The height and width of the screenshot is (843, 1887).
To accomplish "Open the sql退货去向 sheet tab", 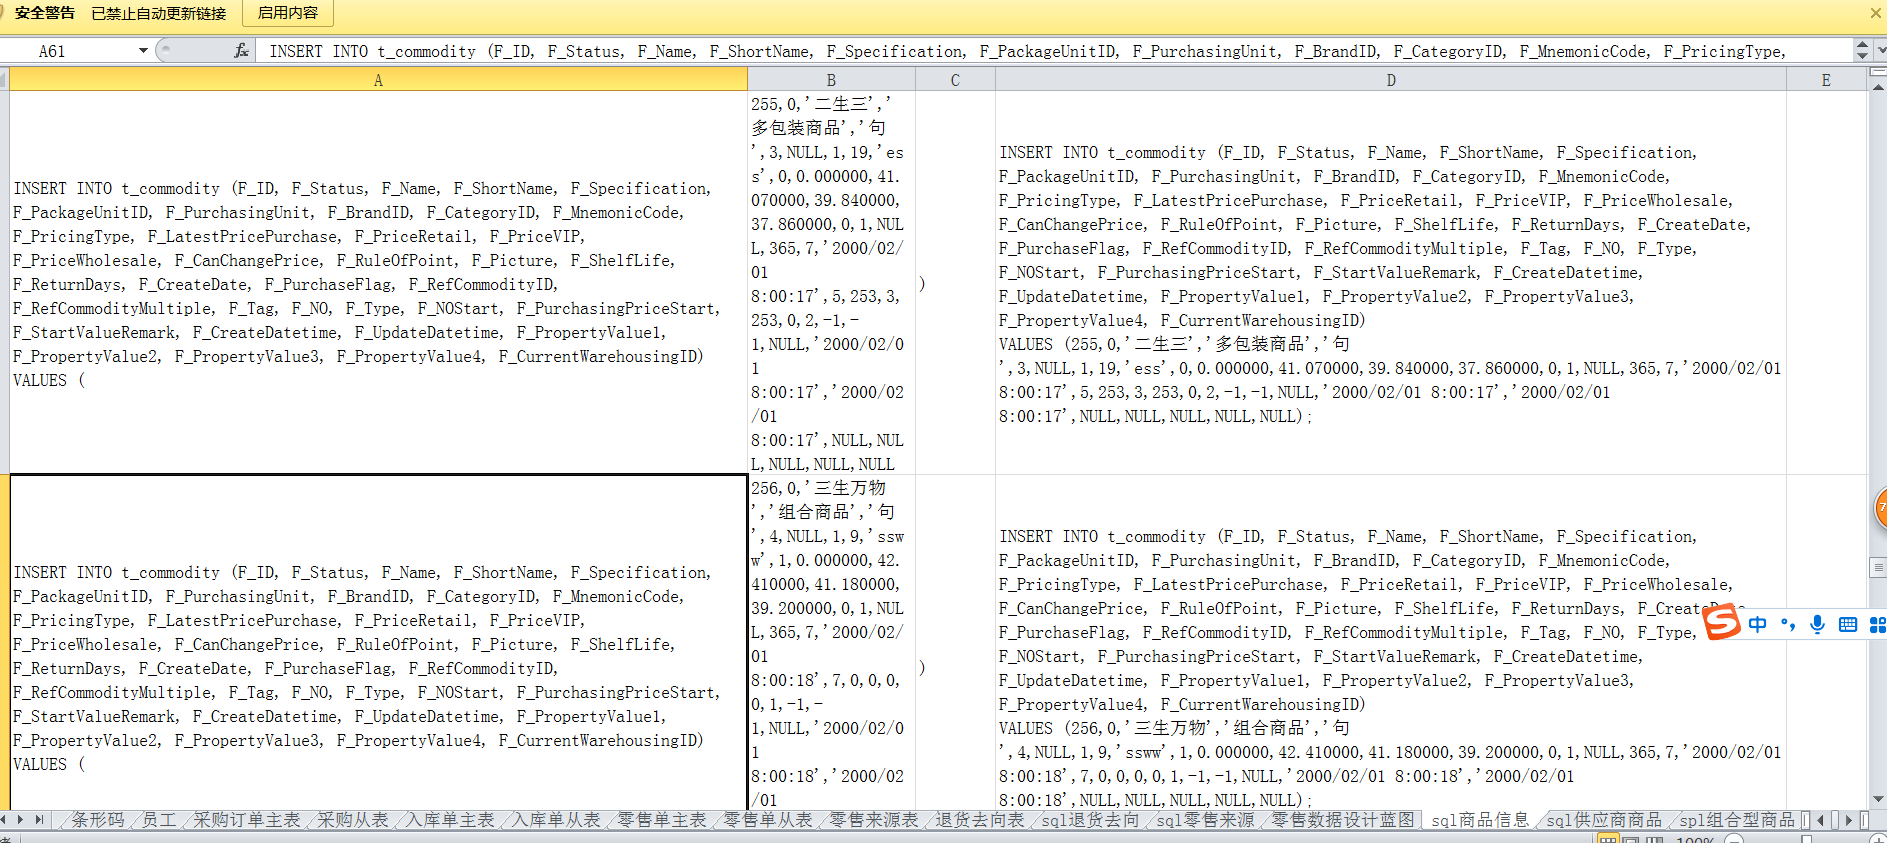I will click(x=1090, y=820).
